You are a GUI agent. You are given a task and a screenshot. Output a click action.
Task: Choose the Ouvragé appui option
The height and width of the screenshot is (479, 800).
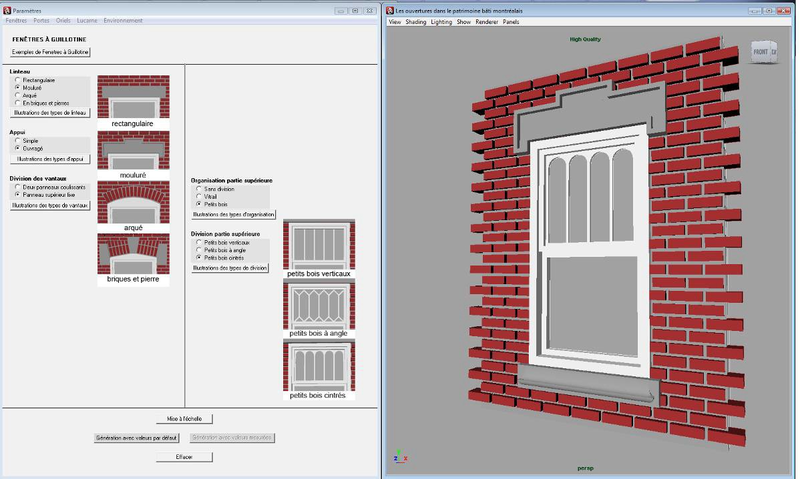(x=18, y=148)
